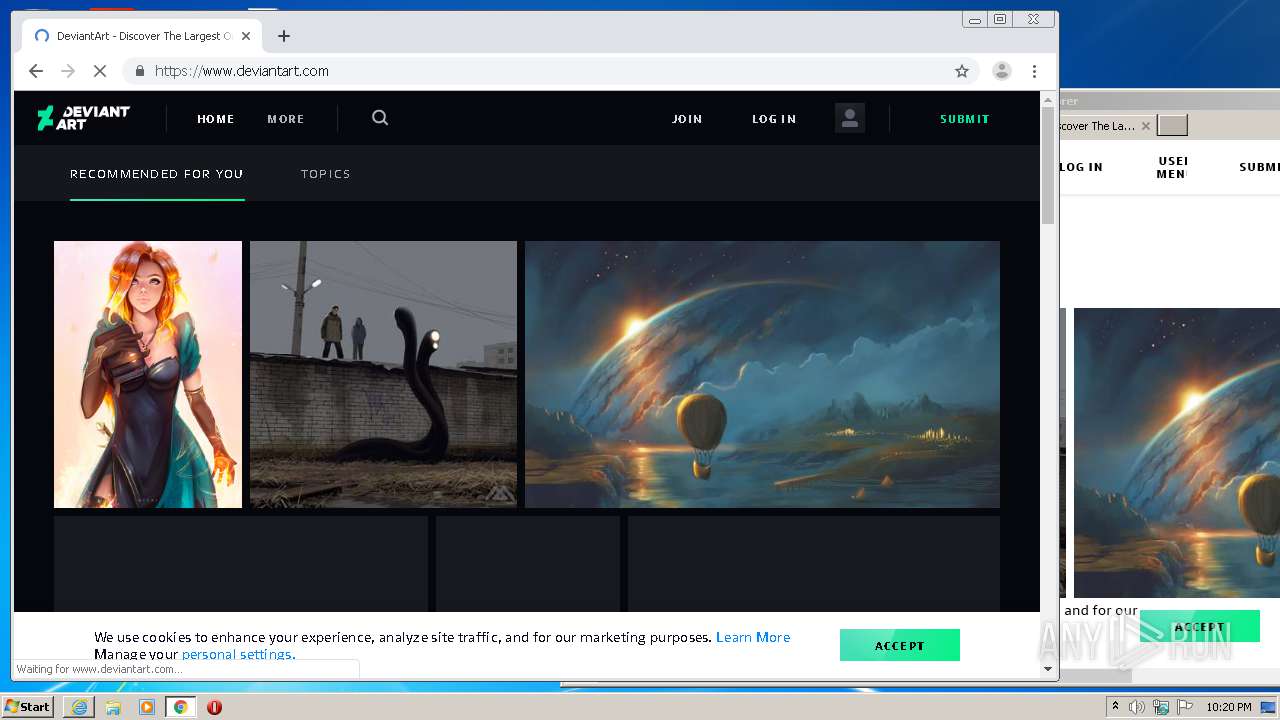Click the DeviantArt logo
The image size is (1280, 720).
(x=83, y=118)
